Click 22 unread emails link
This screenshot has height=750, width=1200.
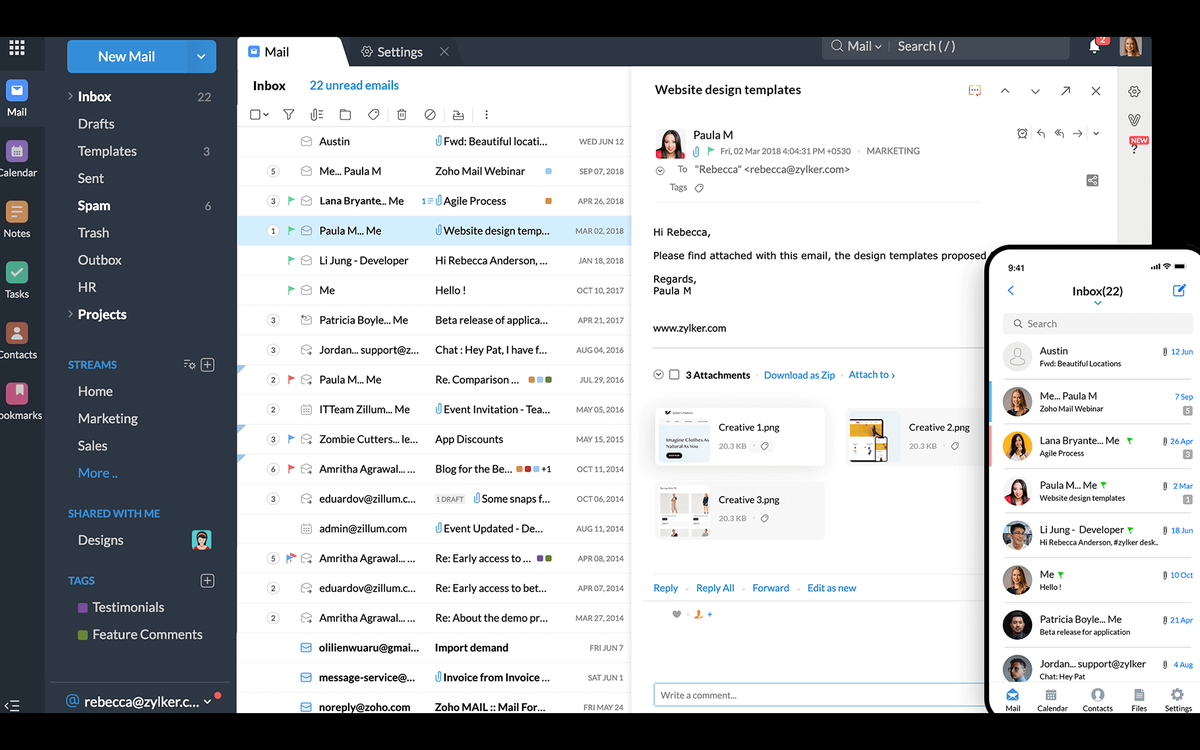click(x=354, y=86)
